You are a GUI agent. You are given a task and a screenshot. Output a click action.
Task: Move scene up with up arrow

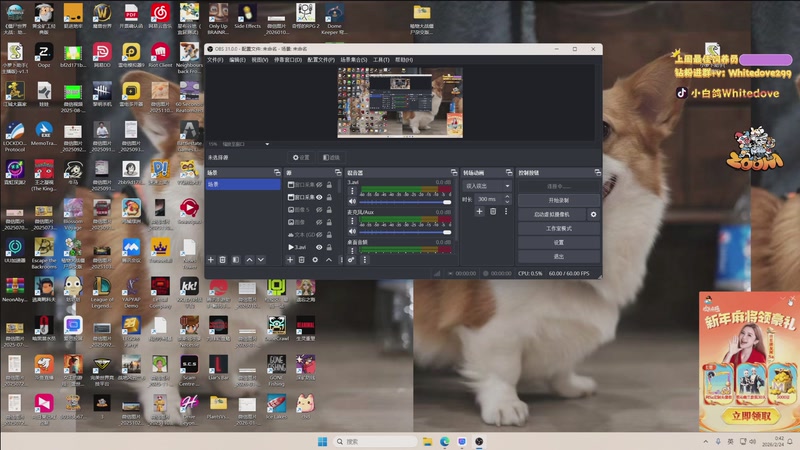coord(249,260)
